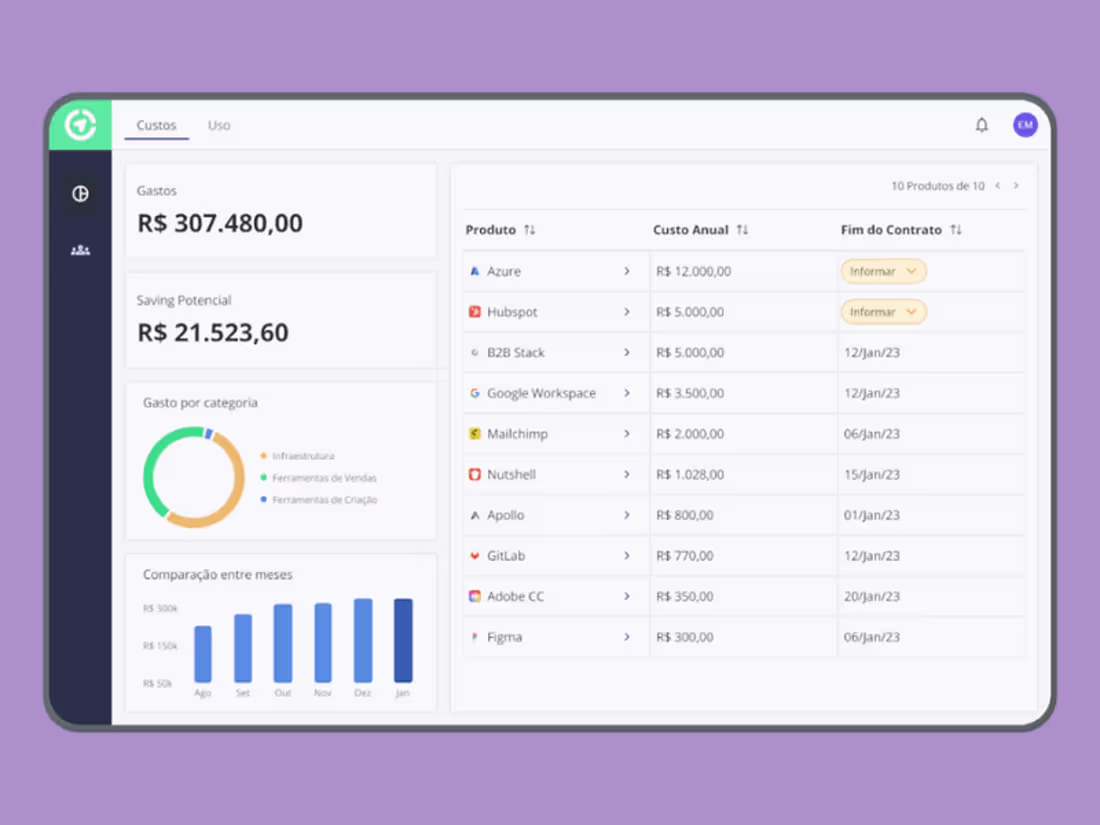The image size is (1100, 825).
Task: Open the pie chart dashboard sidebar icon
Action: (81, 194)
